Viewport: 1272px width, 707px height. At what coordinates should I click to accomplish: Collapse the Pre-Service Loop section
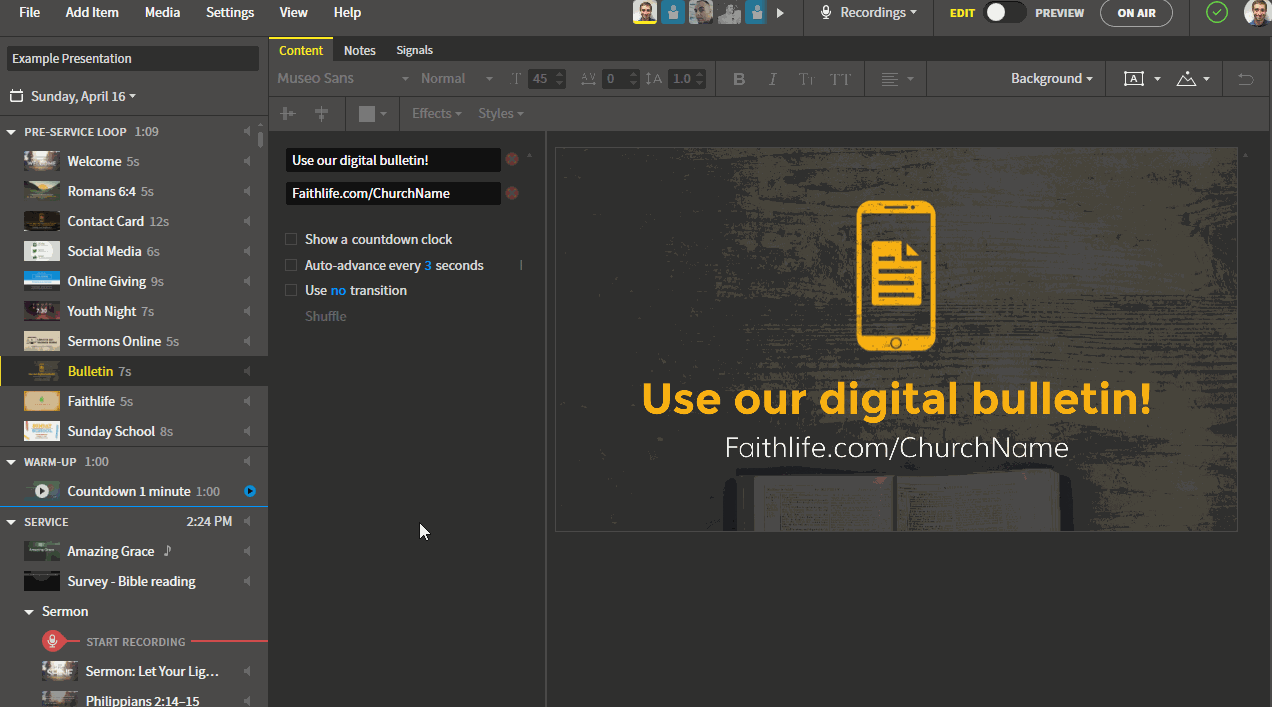click(11, 132)
